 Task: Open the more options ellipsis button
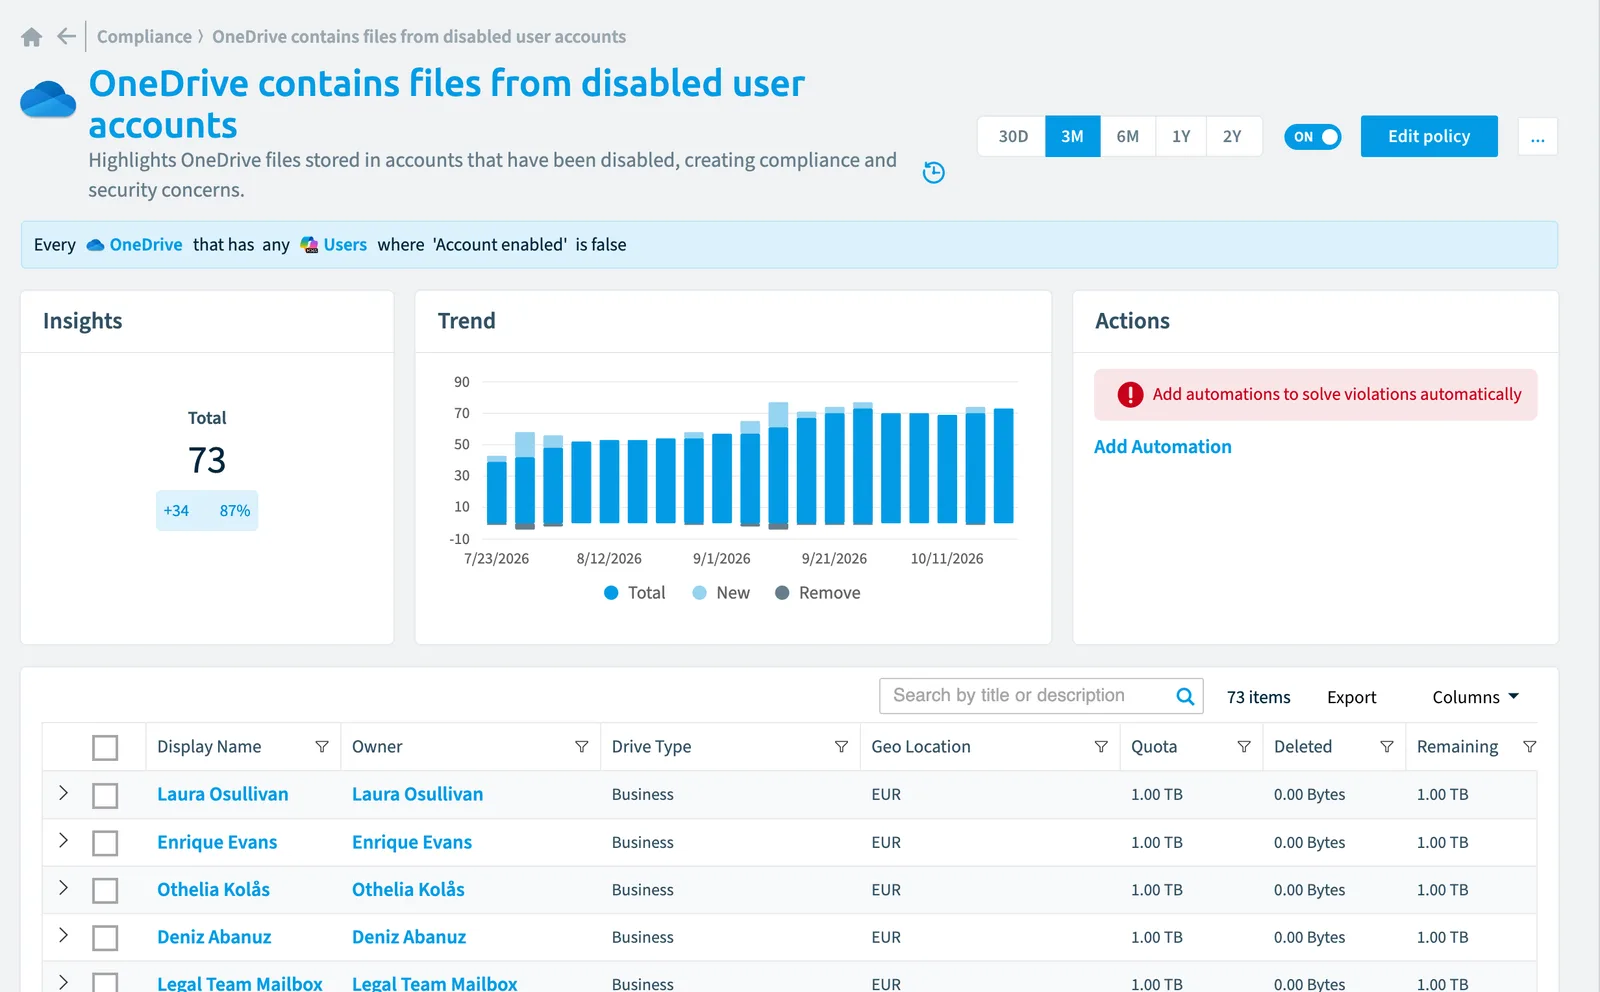[x=1537, y=137]
